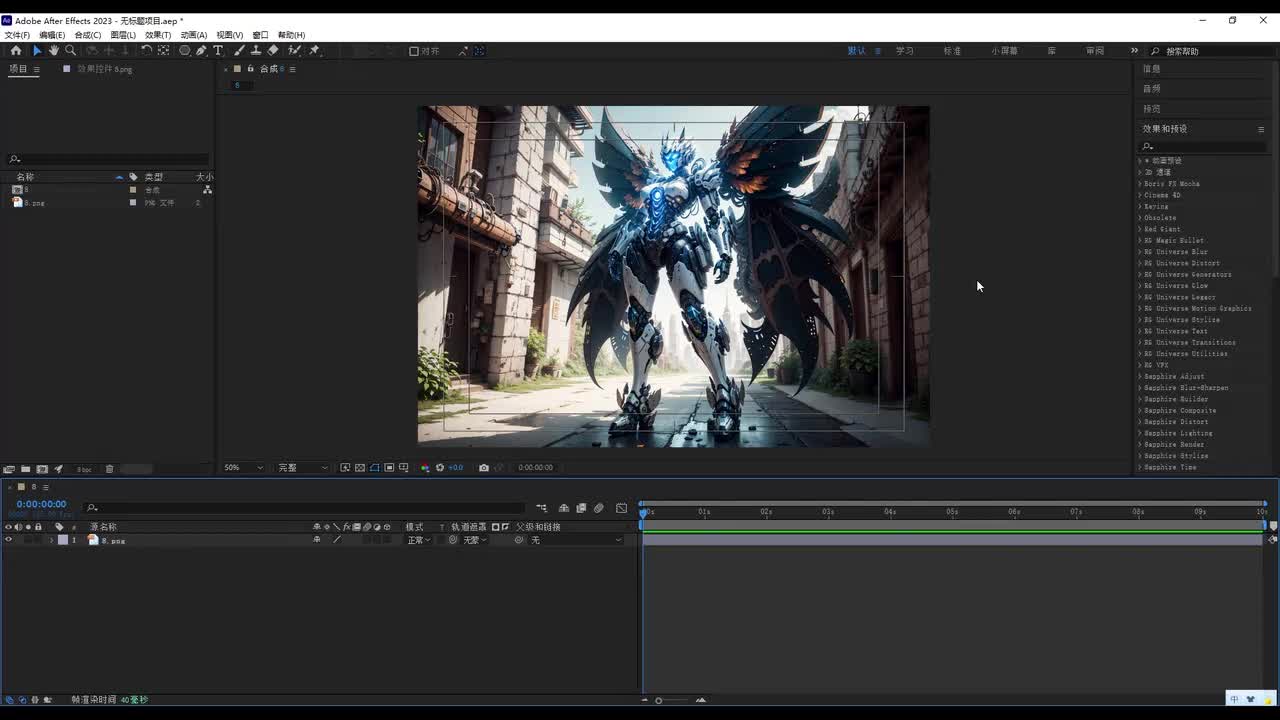Viewport: 1280px width, 720px height.
Task: Open the 无蒙 track matte dropdown
Action: click(x=474, y=540)
